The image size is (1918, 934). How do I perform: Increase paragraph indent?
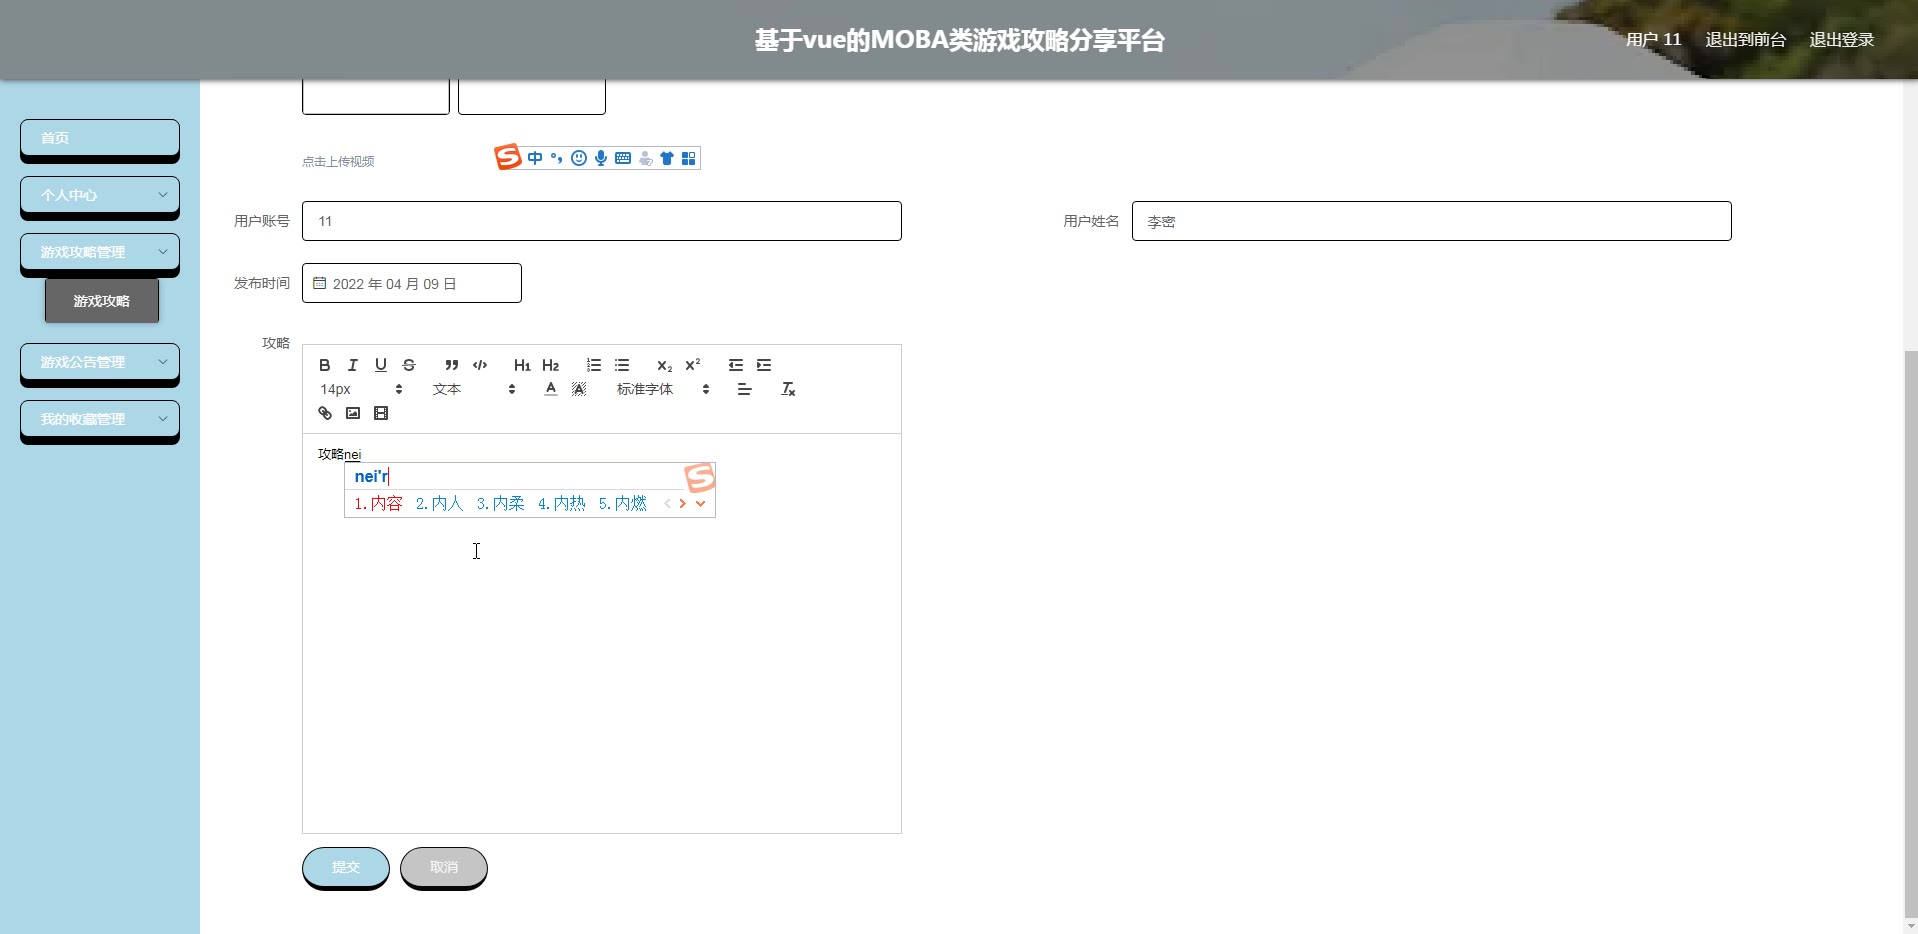pyautogui.click(x=764, y=365)
